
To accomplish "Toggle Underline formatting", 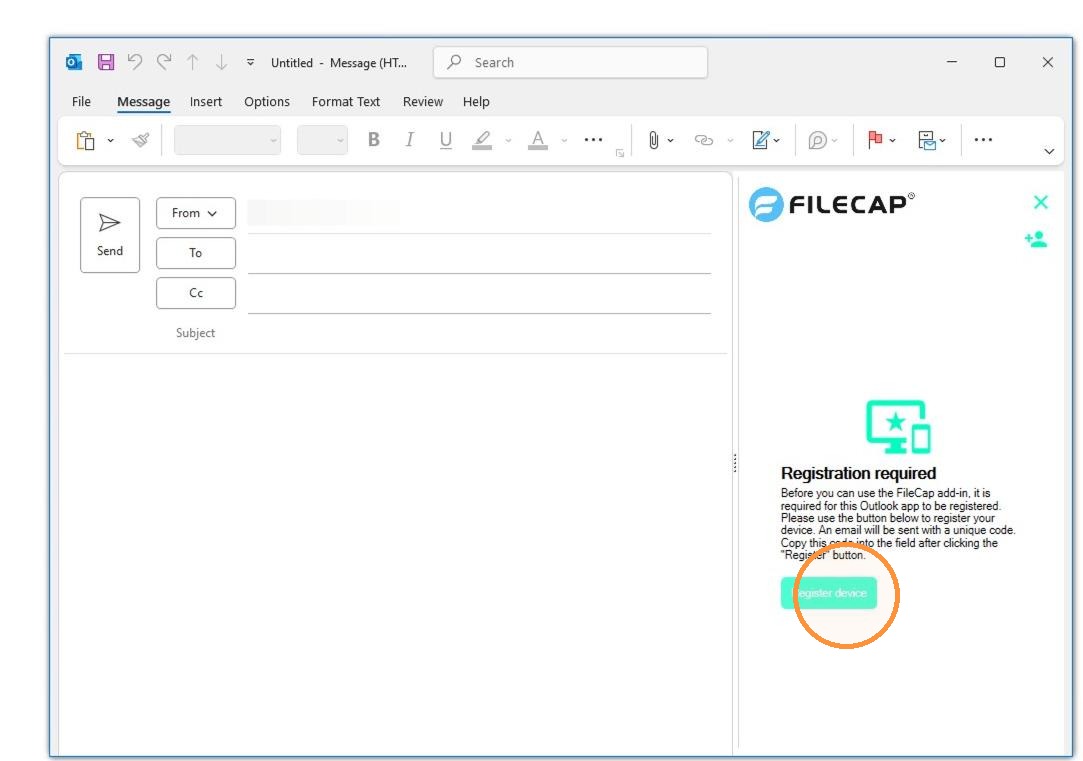I will 445,140.
